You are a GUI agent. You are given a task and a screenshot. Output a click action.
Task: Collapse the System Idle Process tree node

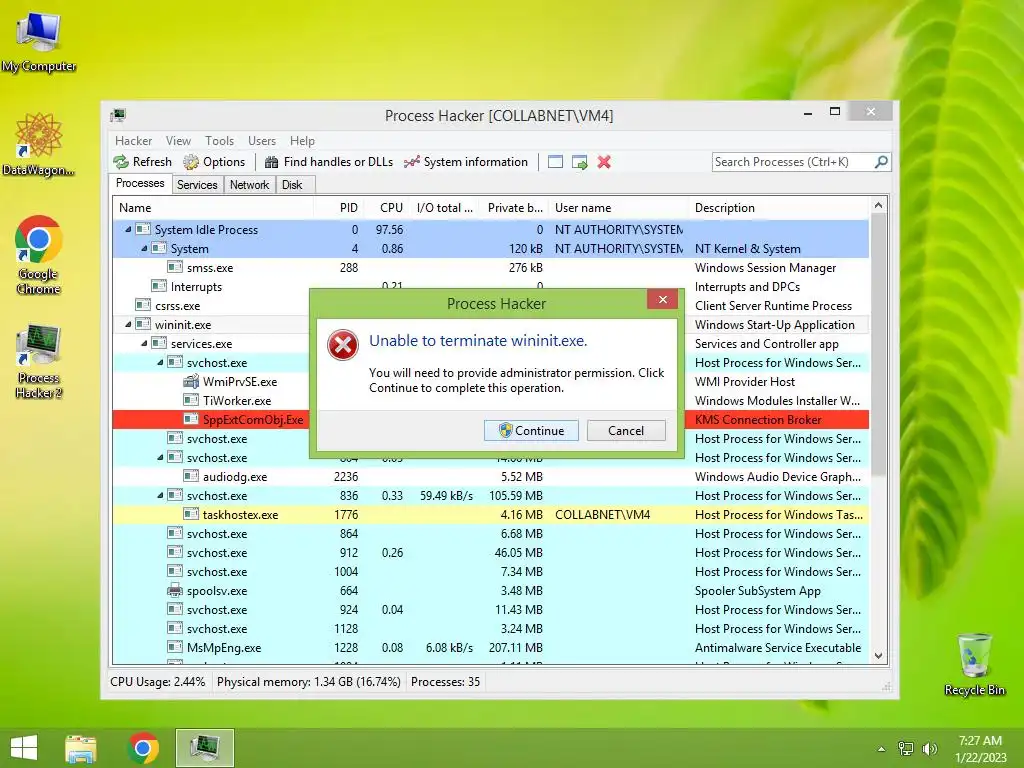[x=128, y=229]
